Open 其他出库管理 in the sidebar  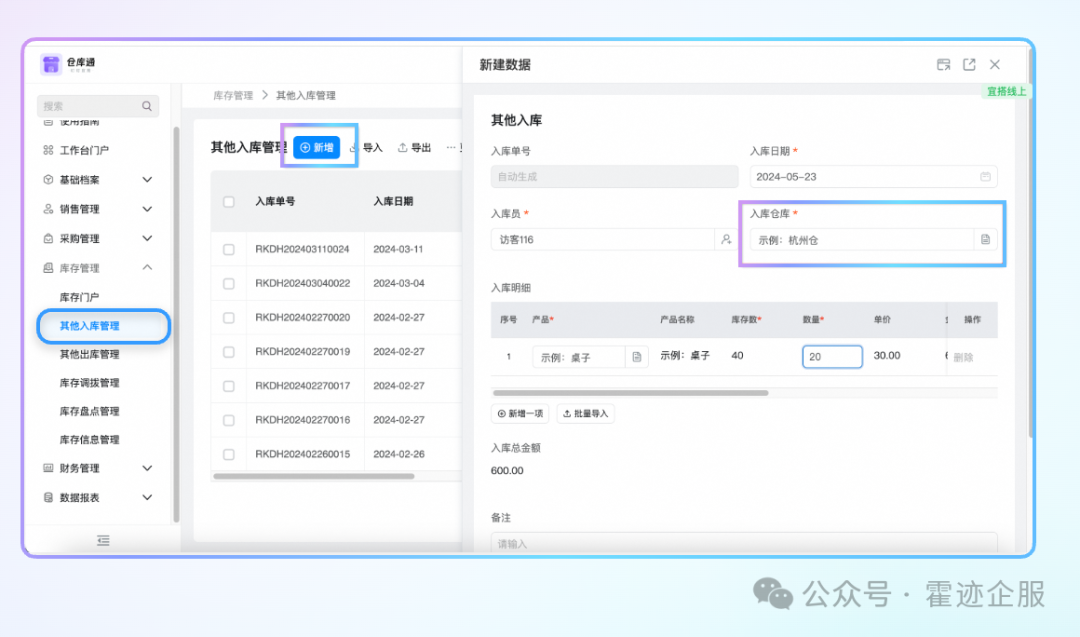(89, 354)
